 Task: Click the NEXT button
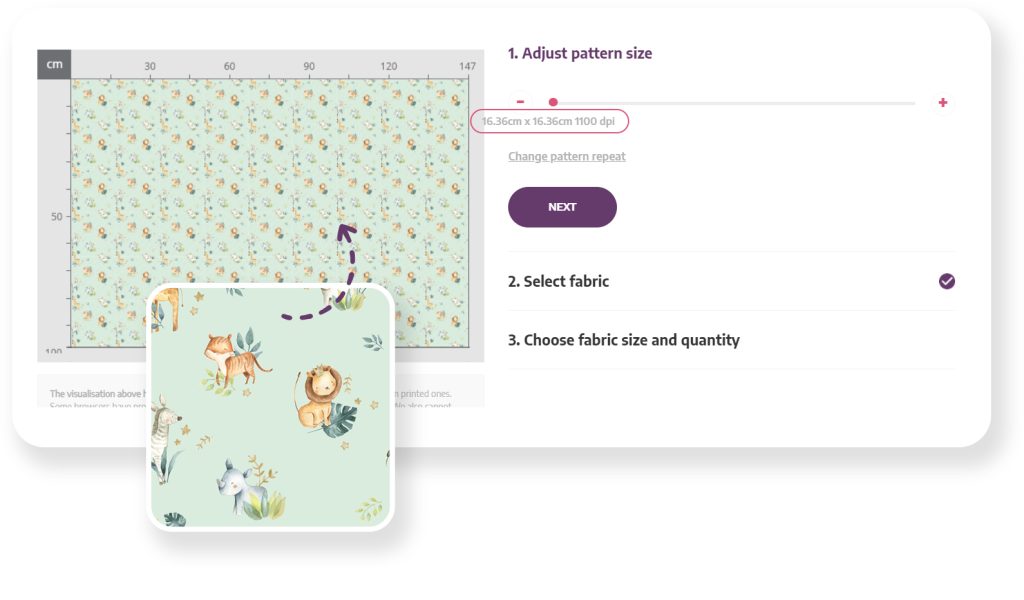[562, 207]
